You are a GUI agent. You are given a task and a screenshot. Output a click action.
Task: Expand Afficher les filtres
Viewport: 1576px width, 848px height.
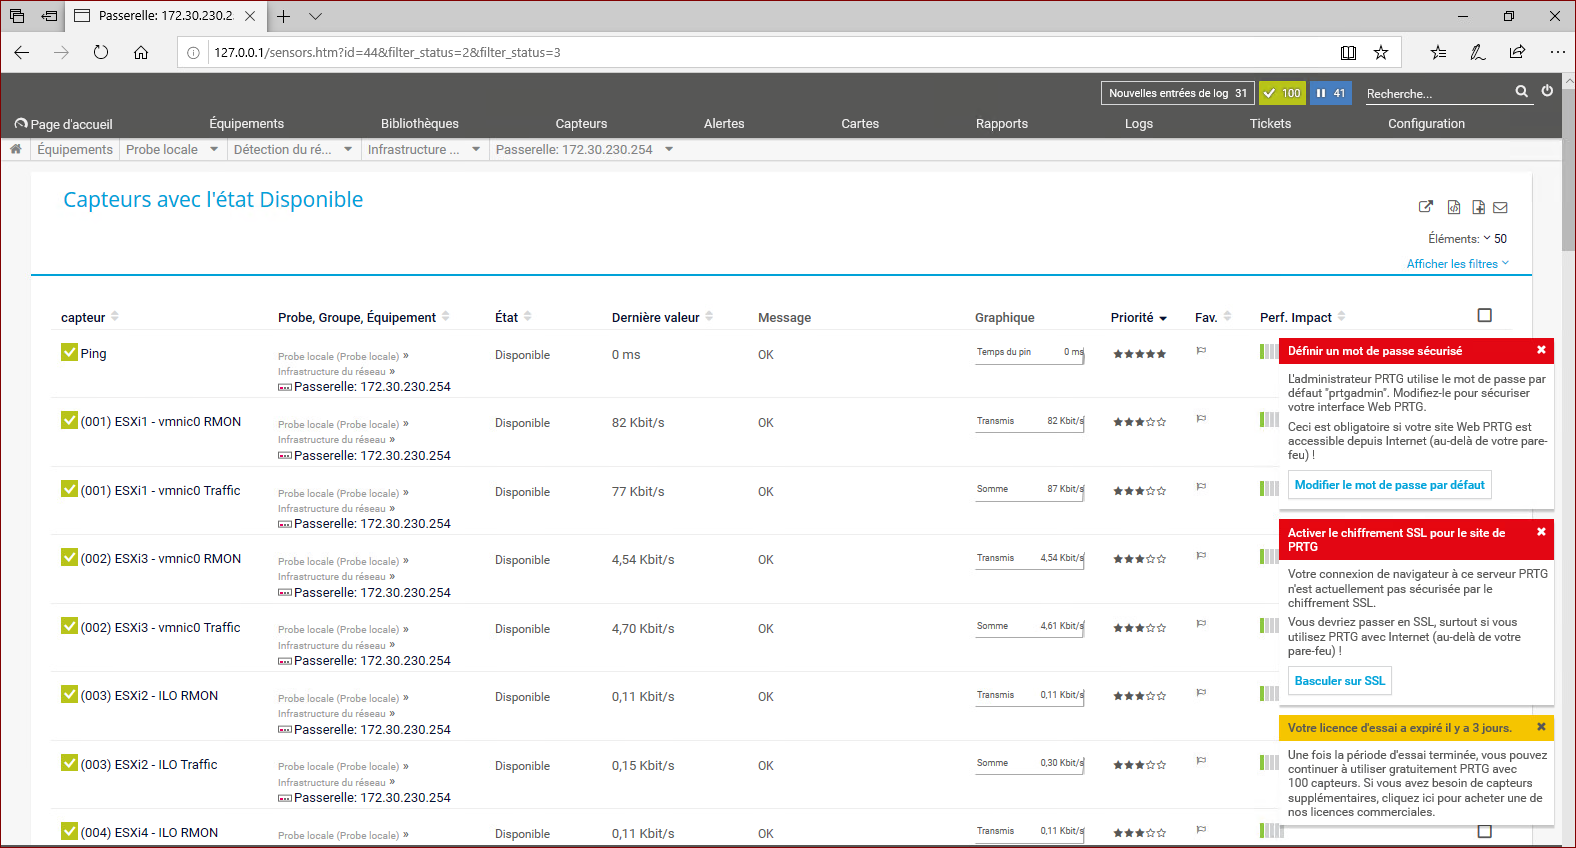pyautogui.click(x=1458, y=264)
